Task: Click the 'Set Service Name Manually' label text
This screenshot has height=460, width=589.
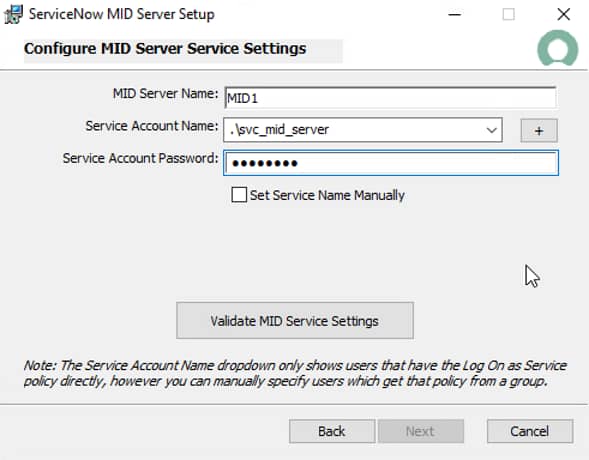Action: coord(327,195)
